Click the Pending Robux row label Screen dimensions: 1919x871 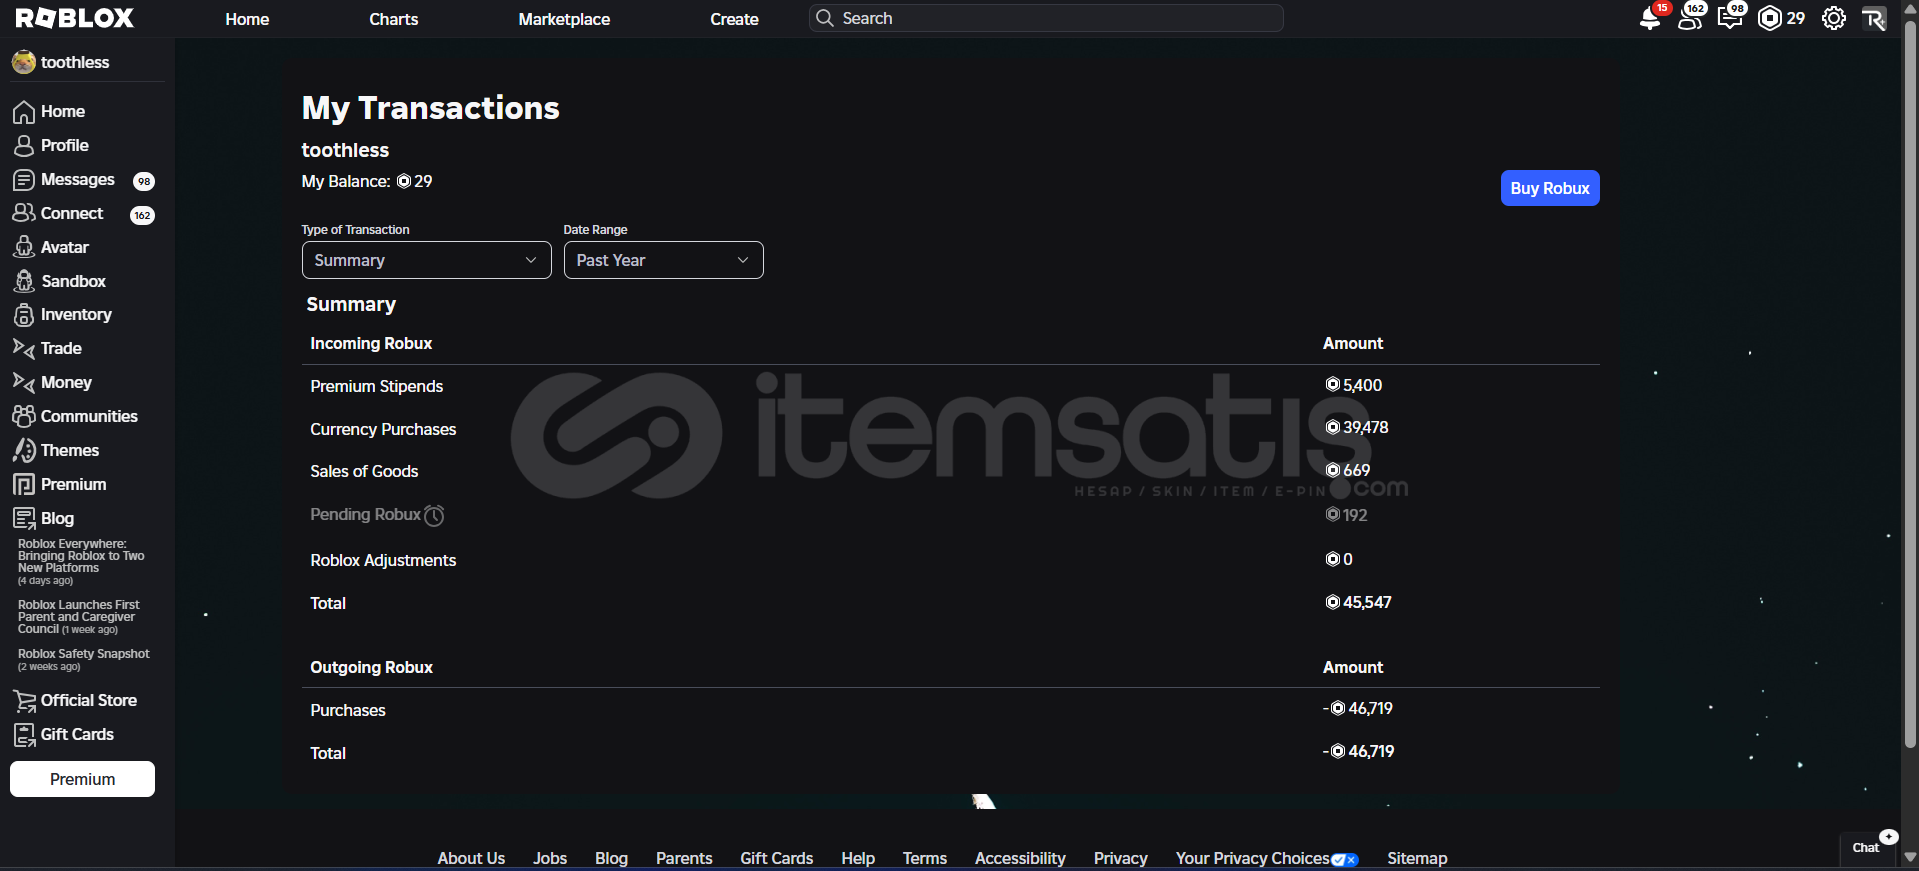365,514
